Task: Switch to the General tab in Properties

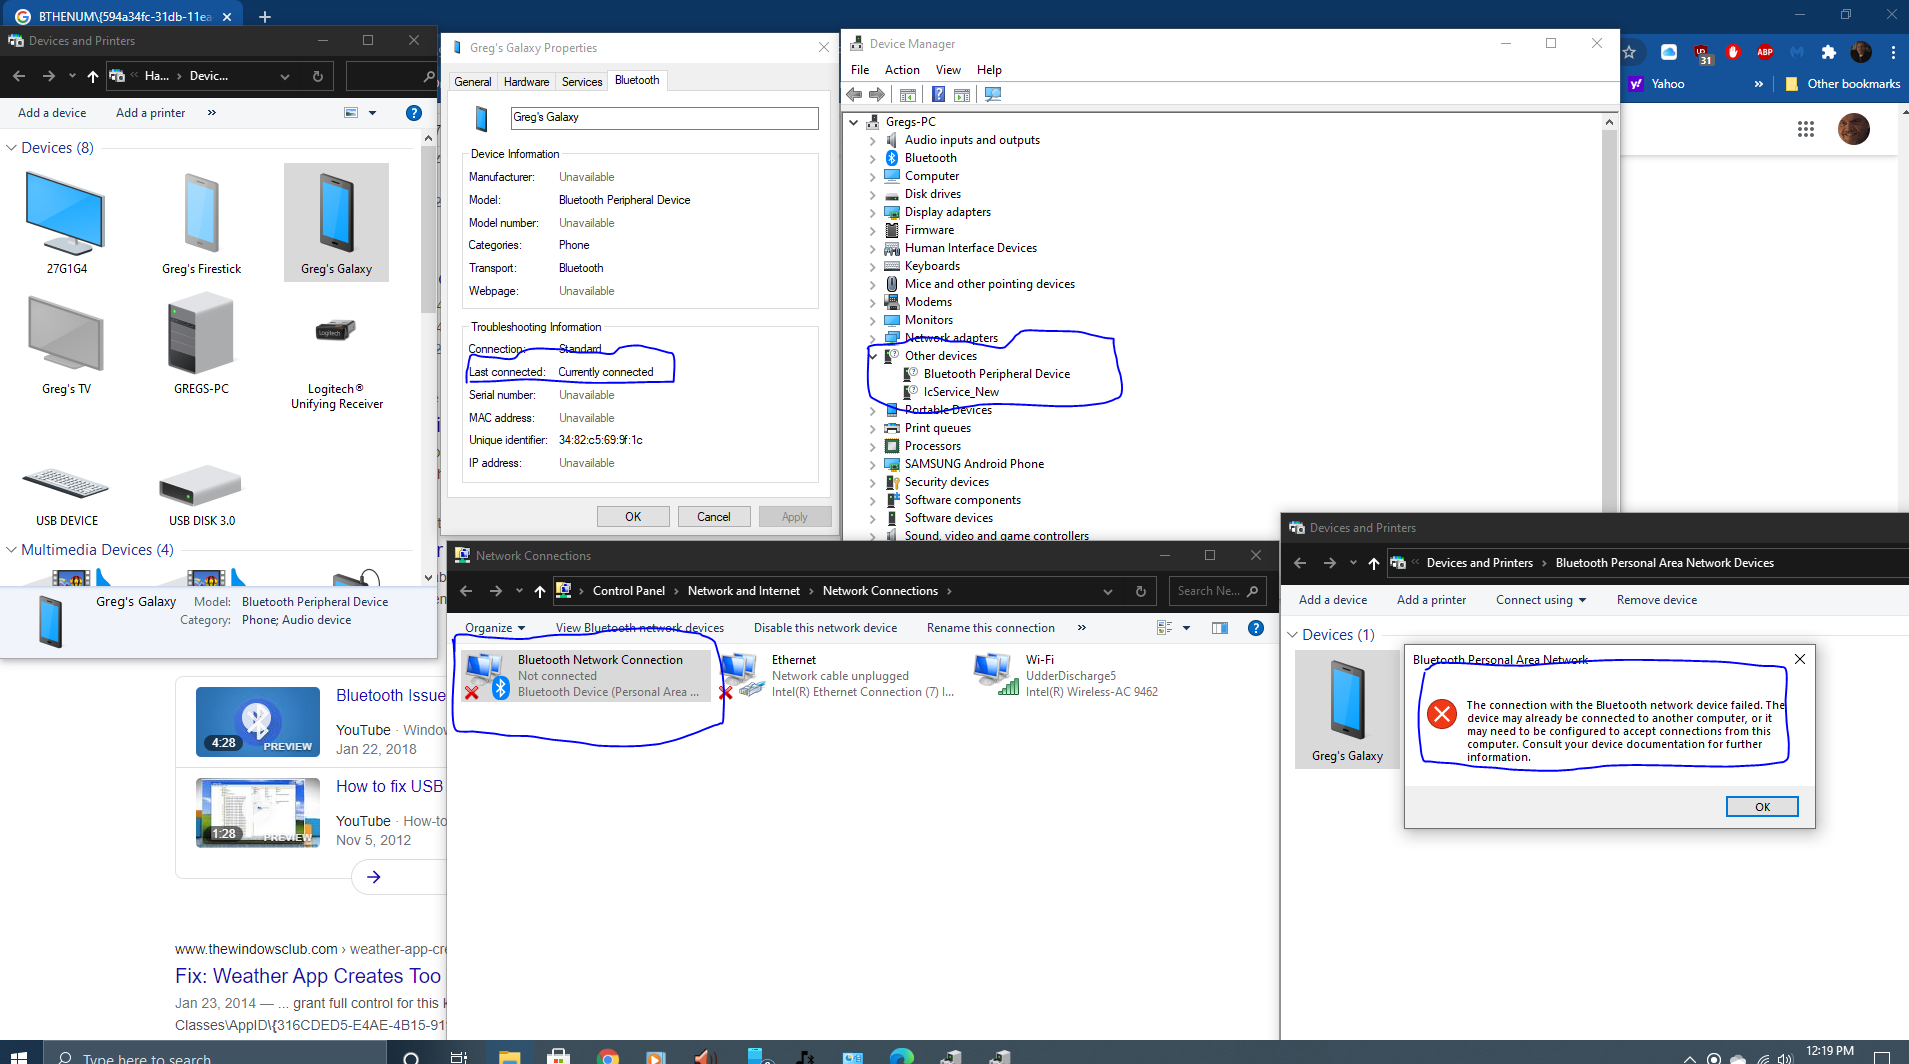Action: click(x=472, y=82)
